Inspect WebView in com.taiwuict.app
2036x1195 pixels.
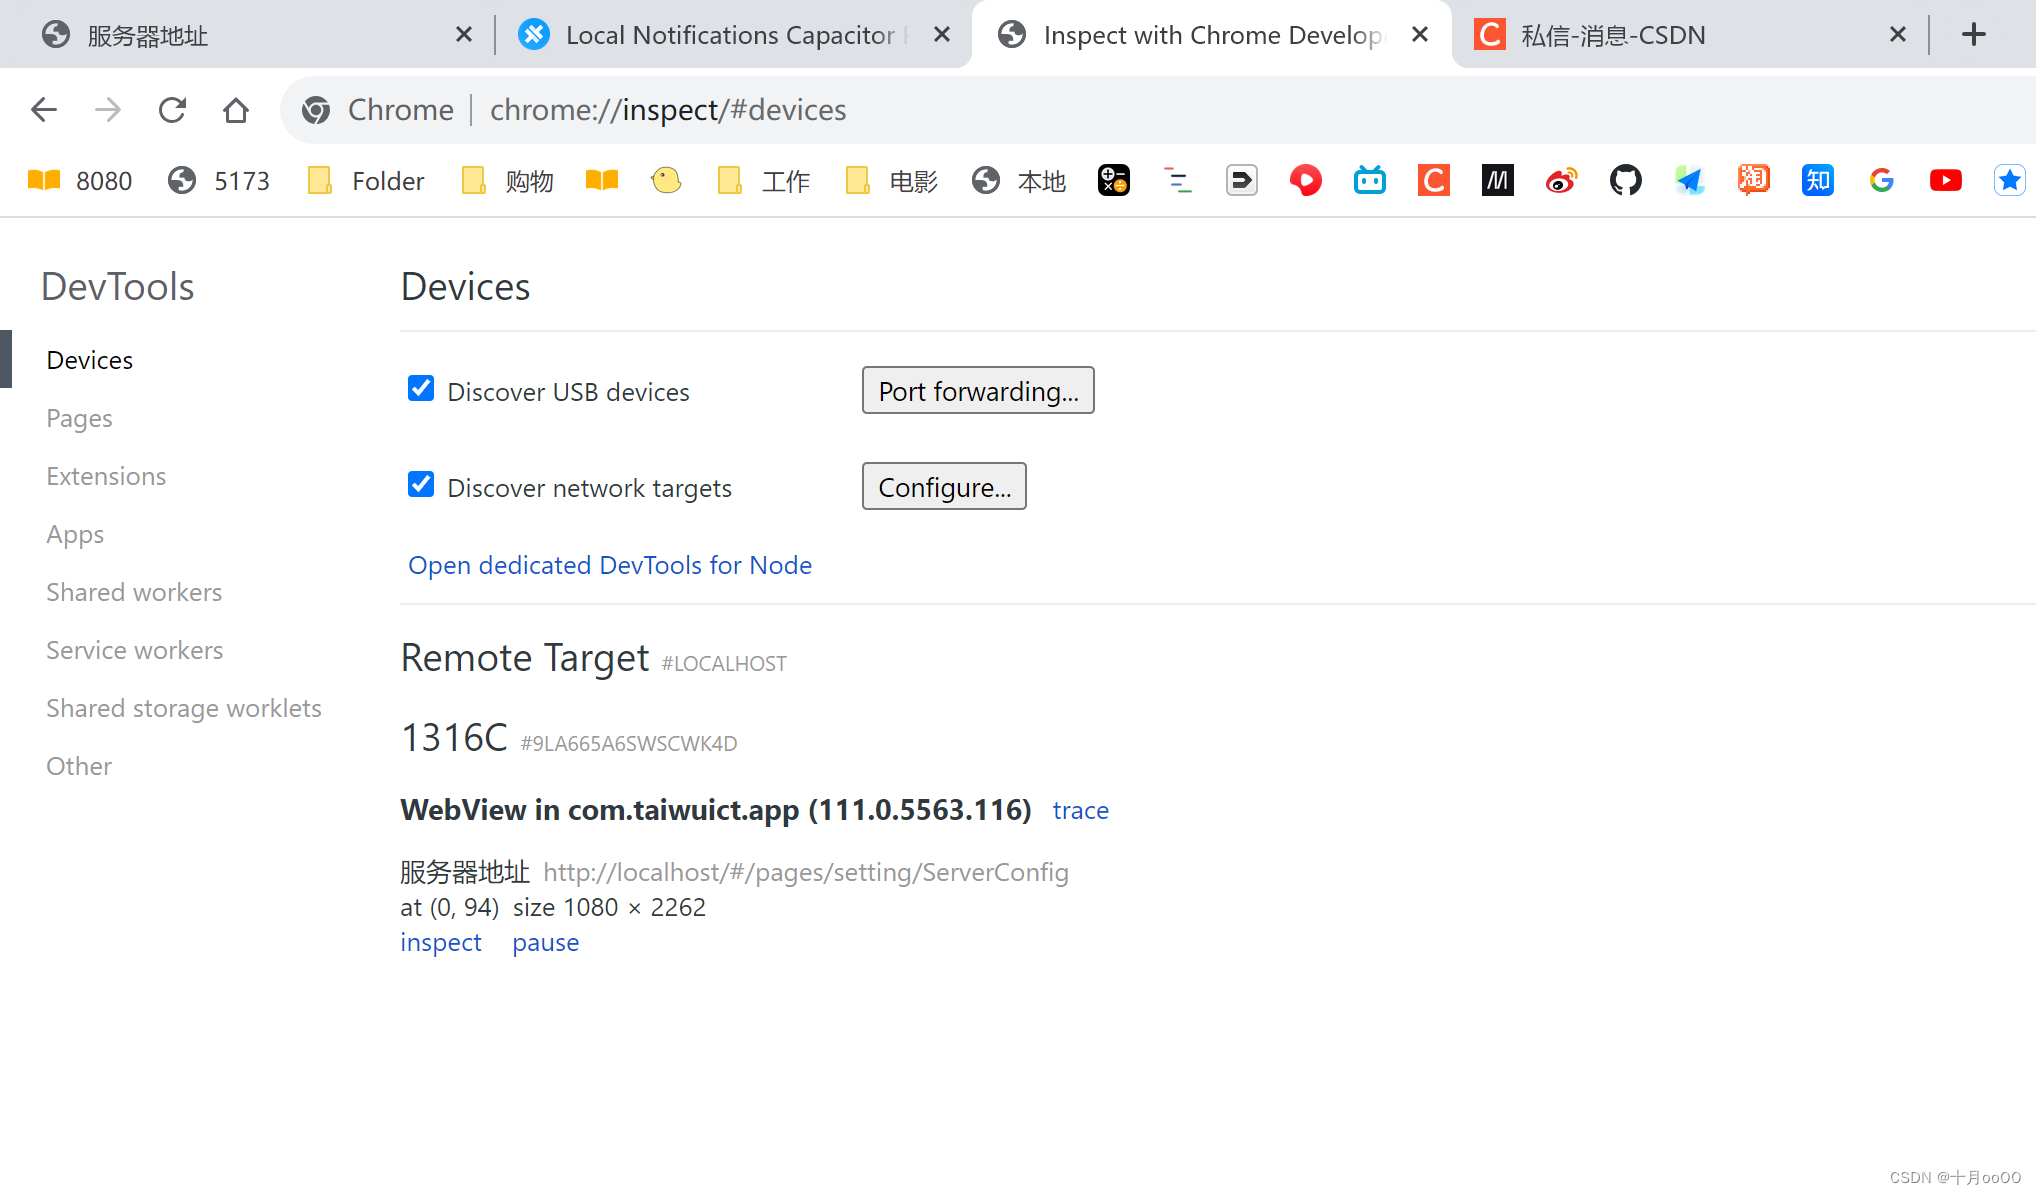(442, 942)
